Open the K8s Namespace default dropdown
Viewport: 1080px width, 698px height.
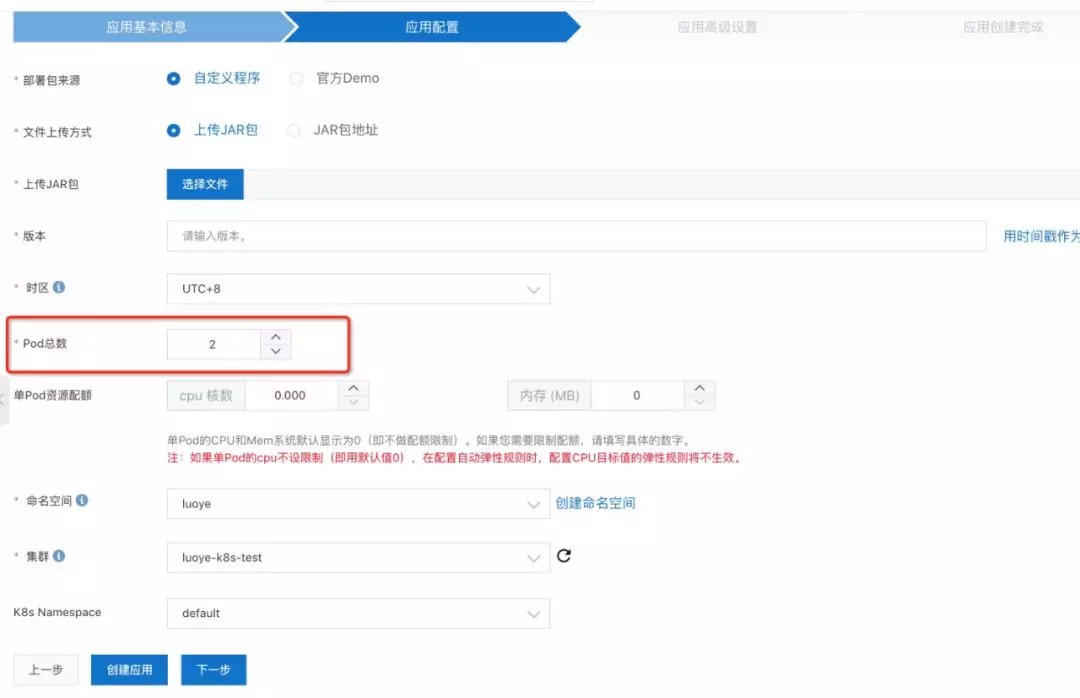tap(358, 613)
